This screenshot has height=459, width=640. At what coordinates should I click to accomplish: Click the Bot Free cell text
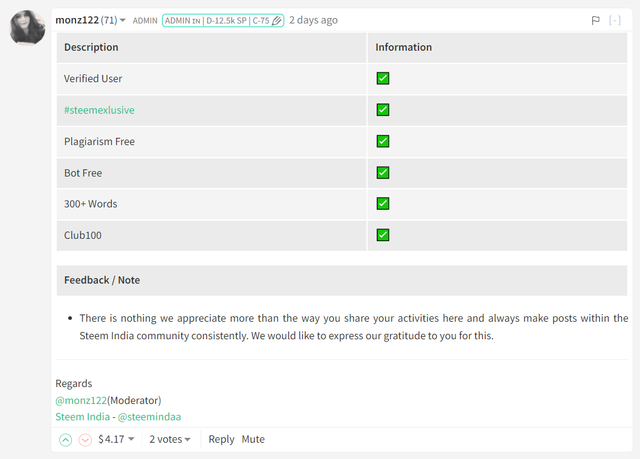click(83, 173)
